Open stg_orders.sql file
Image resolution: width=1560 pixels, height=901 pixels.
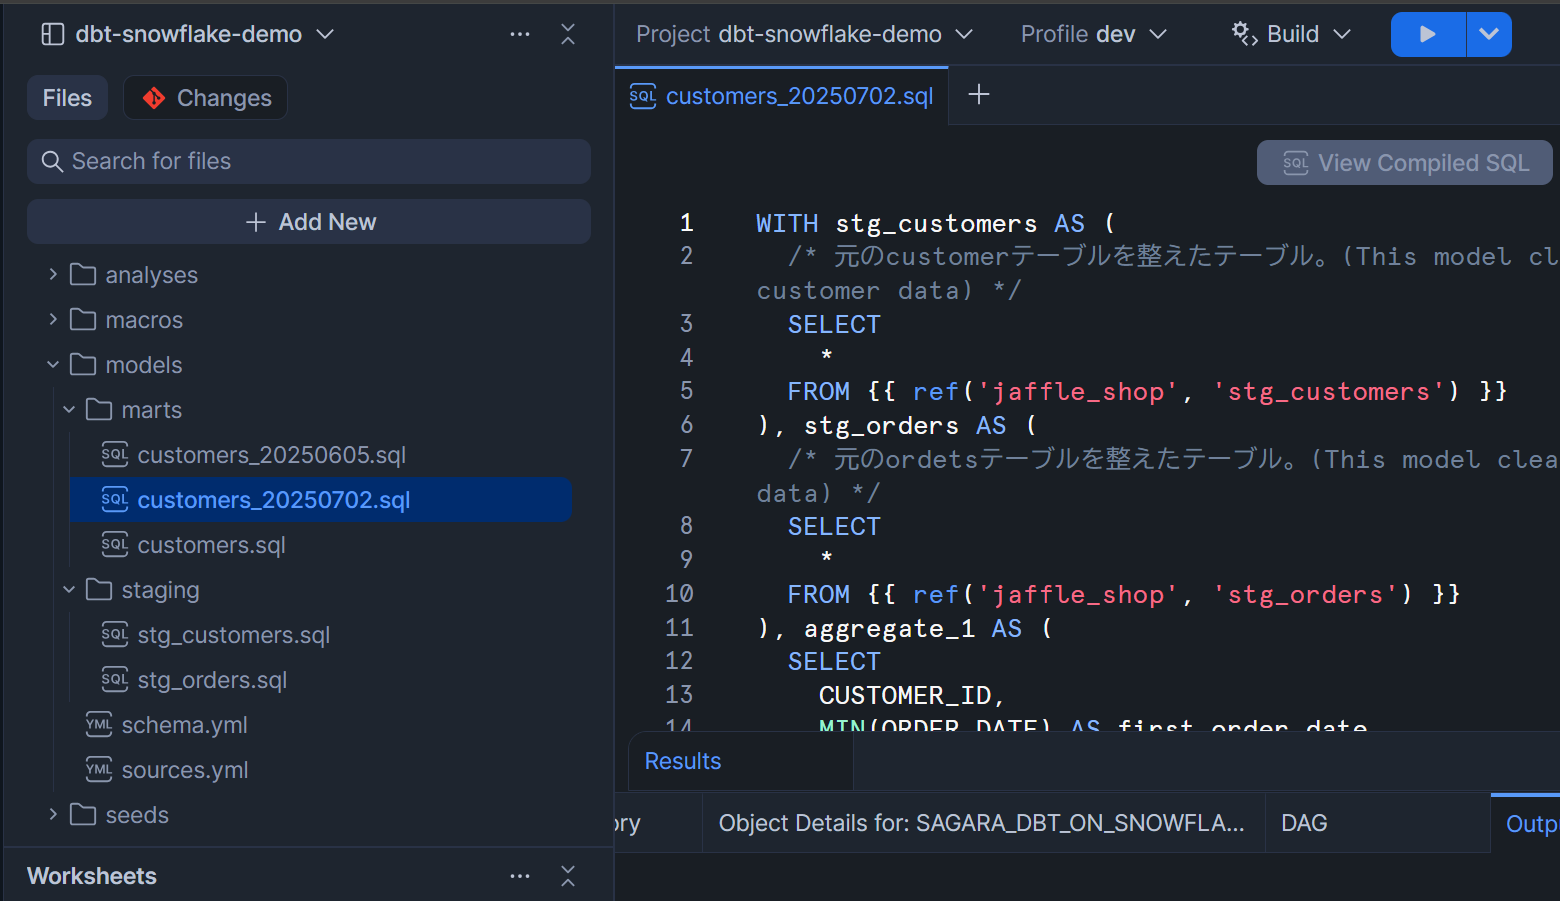212,680
